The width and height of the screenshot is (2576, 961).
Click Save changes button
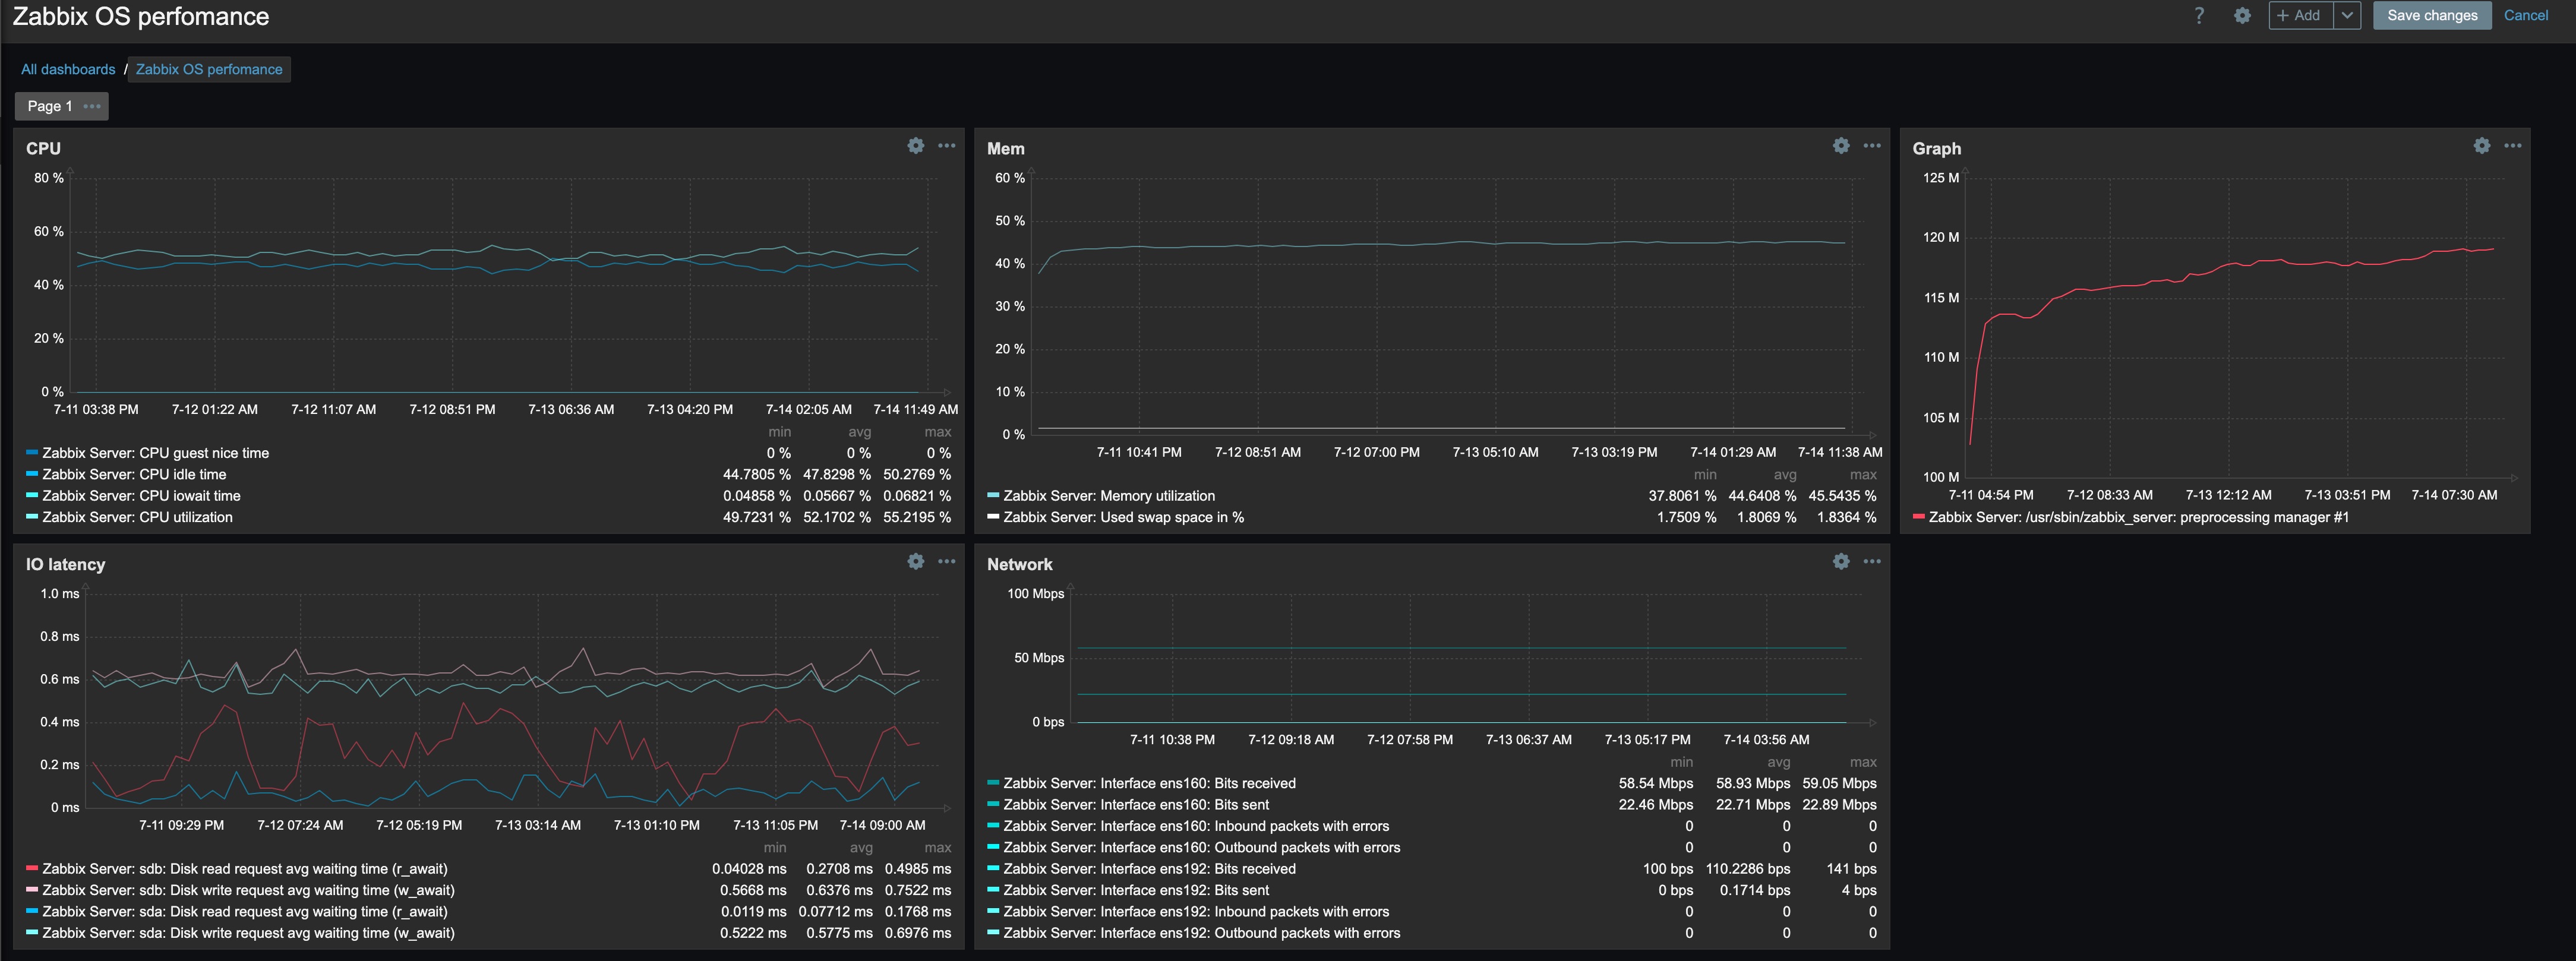[x=2432, y=15]
